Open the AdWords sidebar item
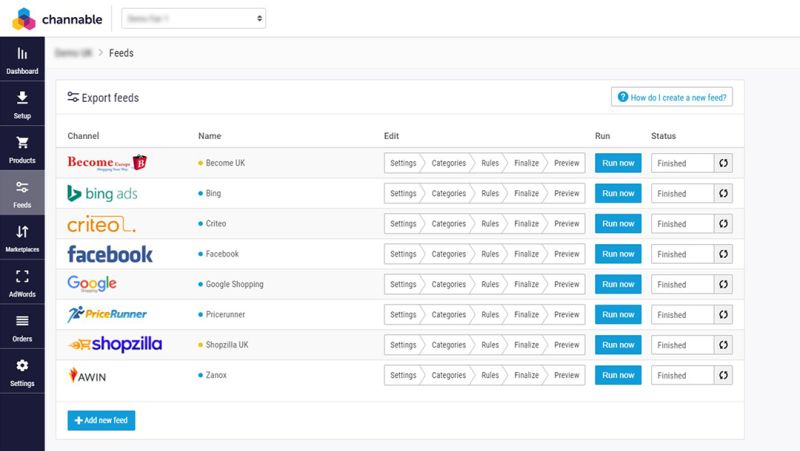 22,282
